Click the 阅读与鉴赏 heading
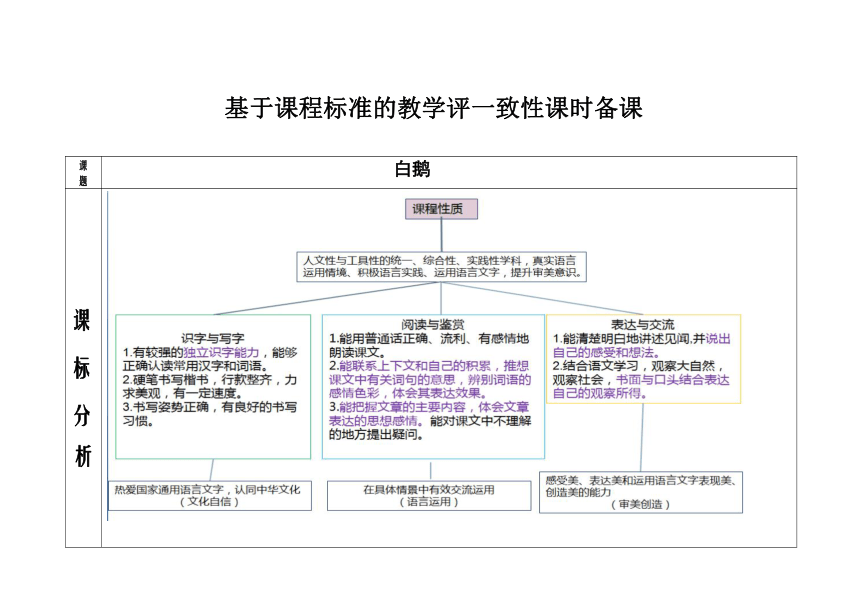This screenshot has width=860, height=608. 433,325
